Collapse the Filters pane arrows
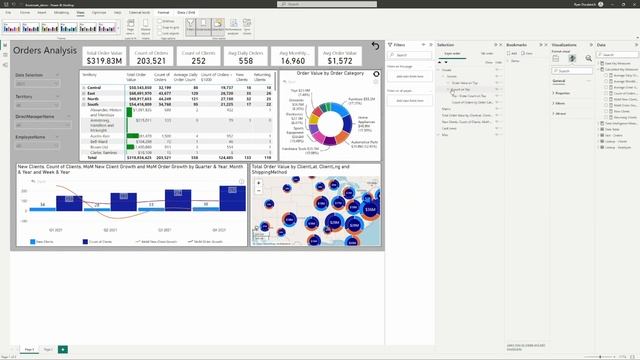The width and height of the screenshot is (640, 360). coord(431,44)
